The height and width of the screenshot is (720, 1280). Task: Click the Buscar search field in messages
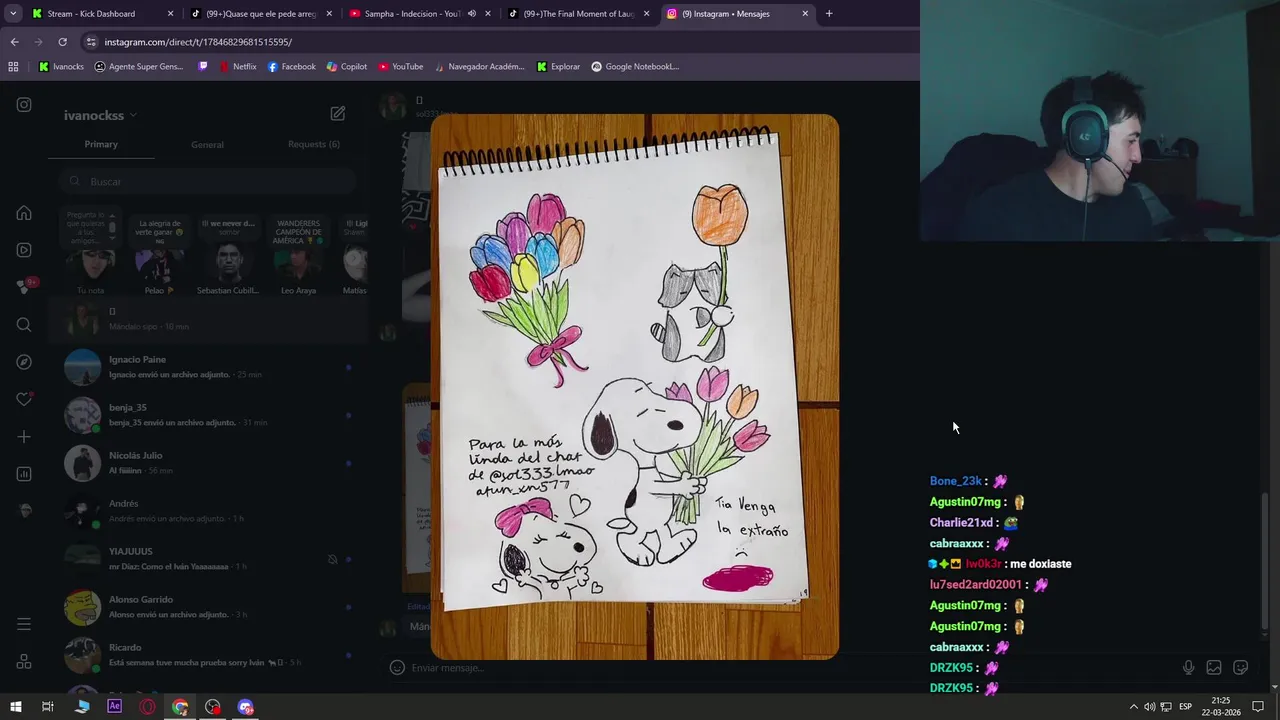(x=207, y=181)
